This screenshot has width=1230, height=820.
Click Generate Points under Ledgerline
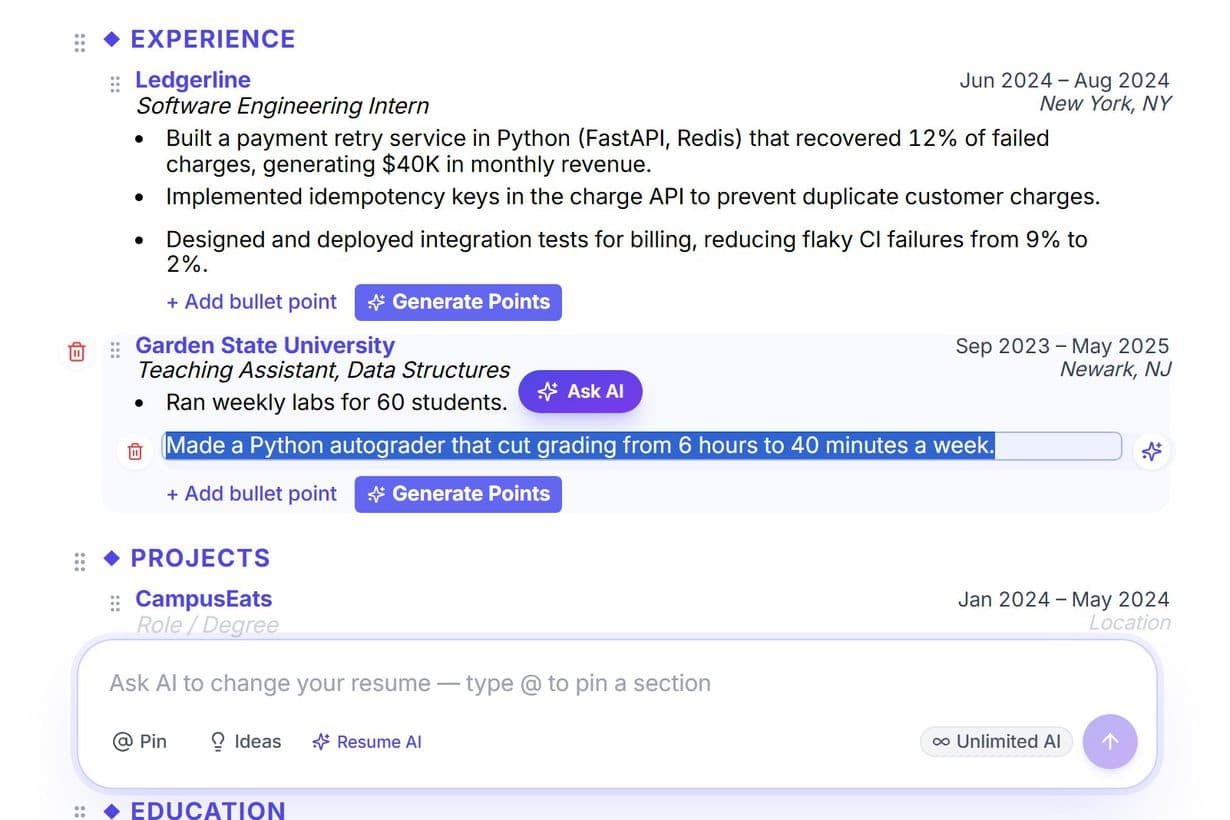pyautogui.click(x=458, y=302)
